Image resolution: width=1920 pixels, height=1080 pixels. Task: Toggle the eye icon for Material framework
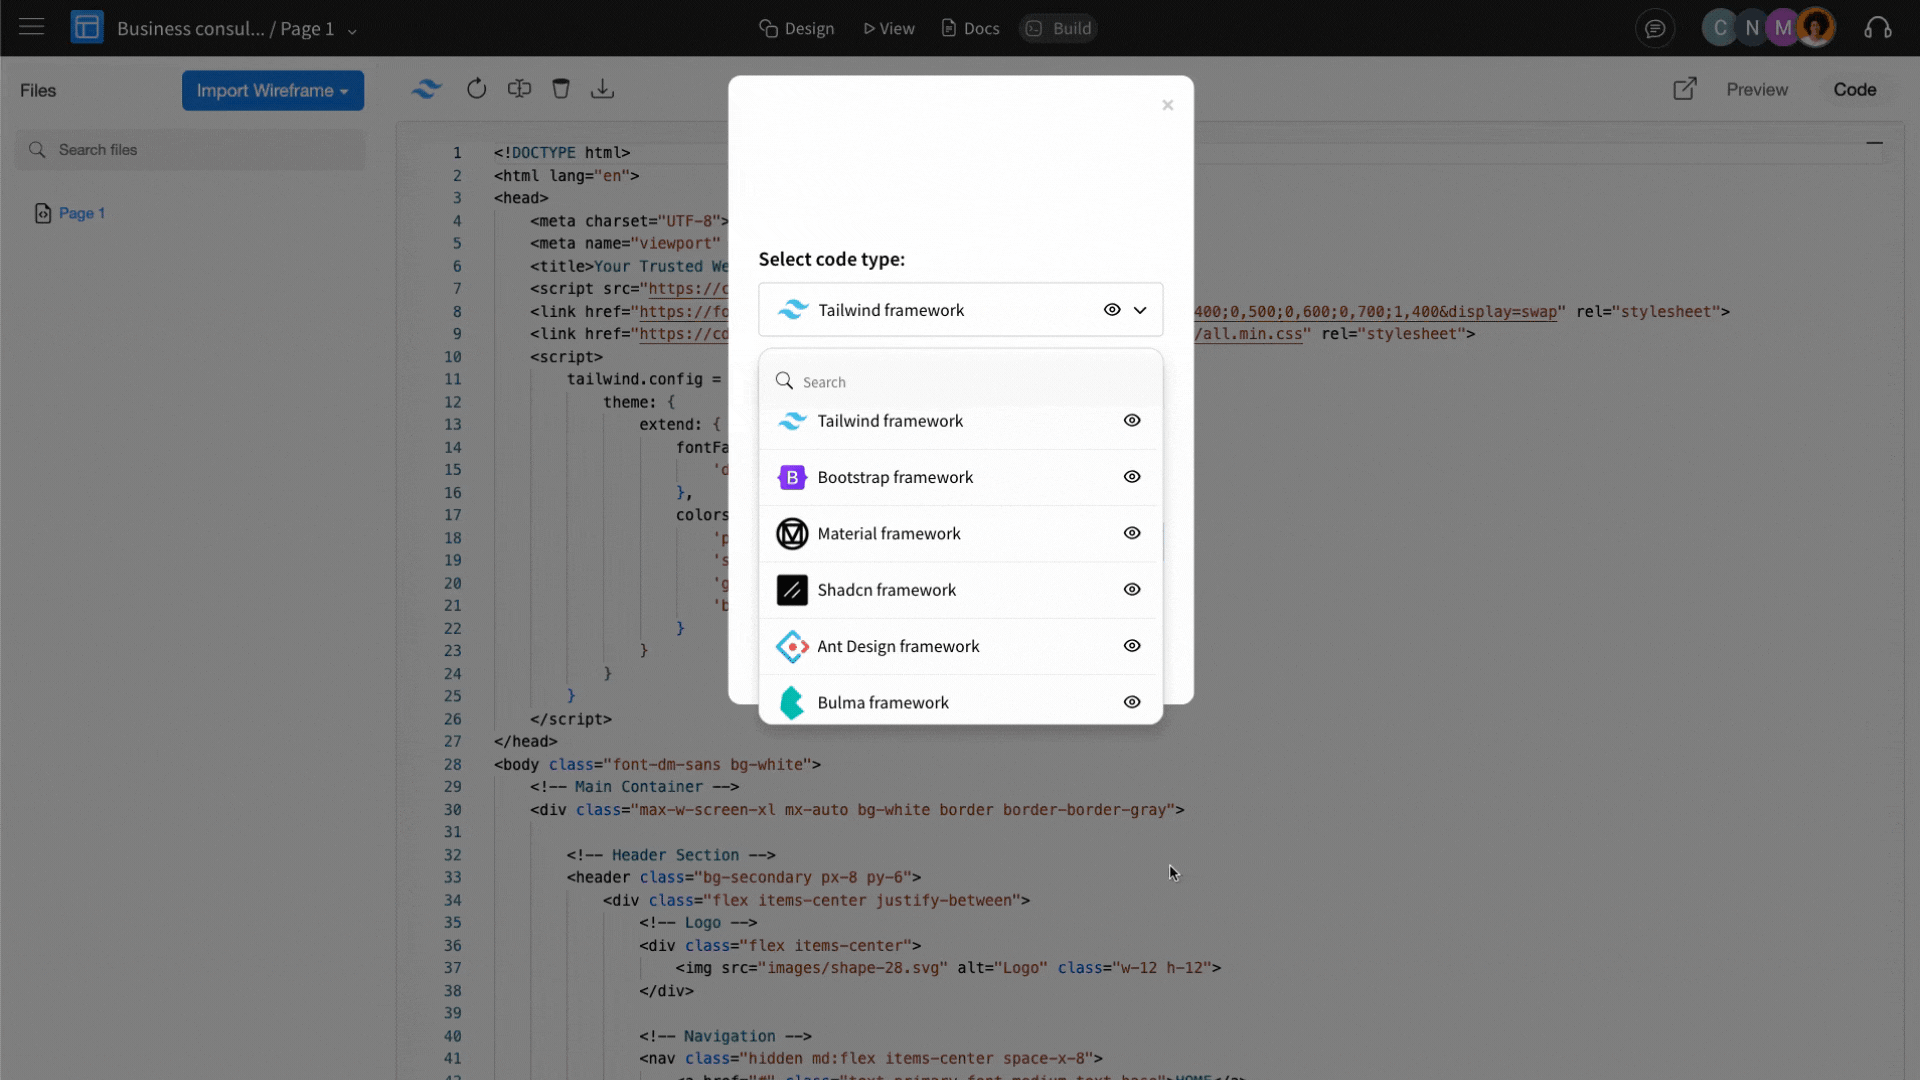tap(1132, 533)
